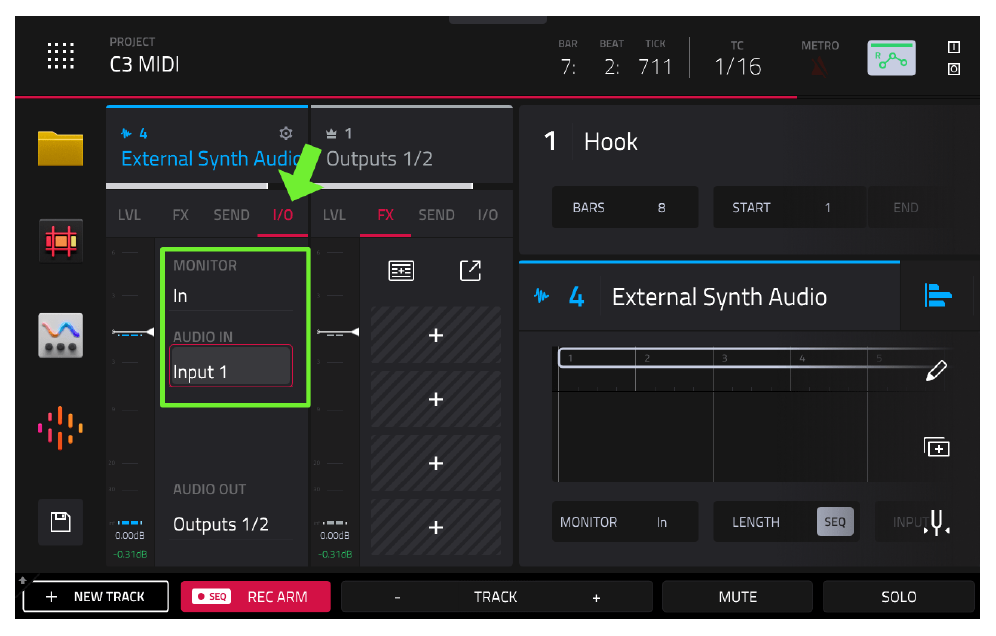The width and height of the screenshot is (996, 636).
Task: Toggle the red REC ARM button
Action: pyautogui.click(x=255, y=597)
